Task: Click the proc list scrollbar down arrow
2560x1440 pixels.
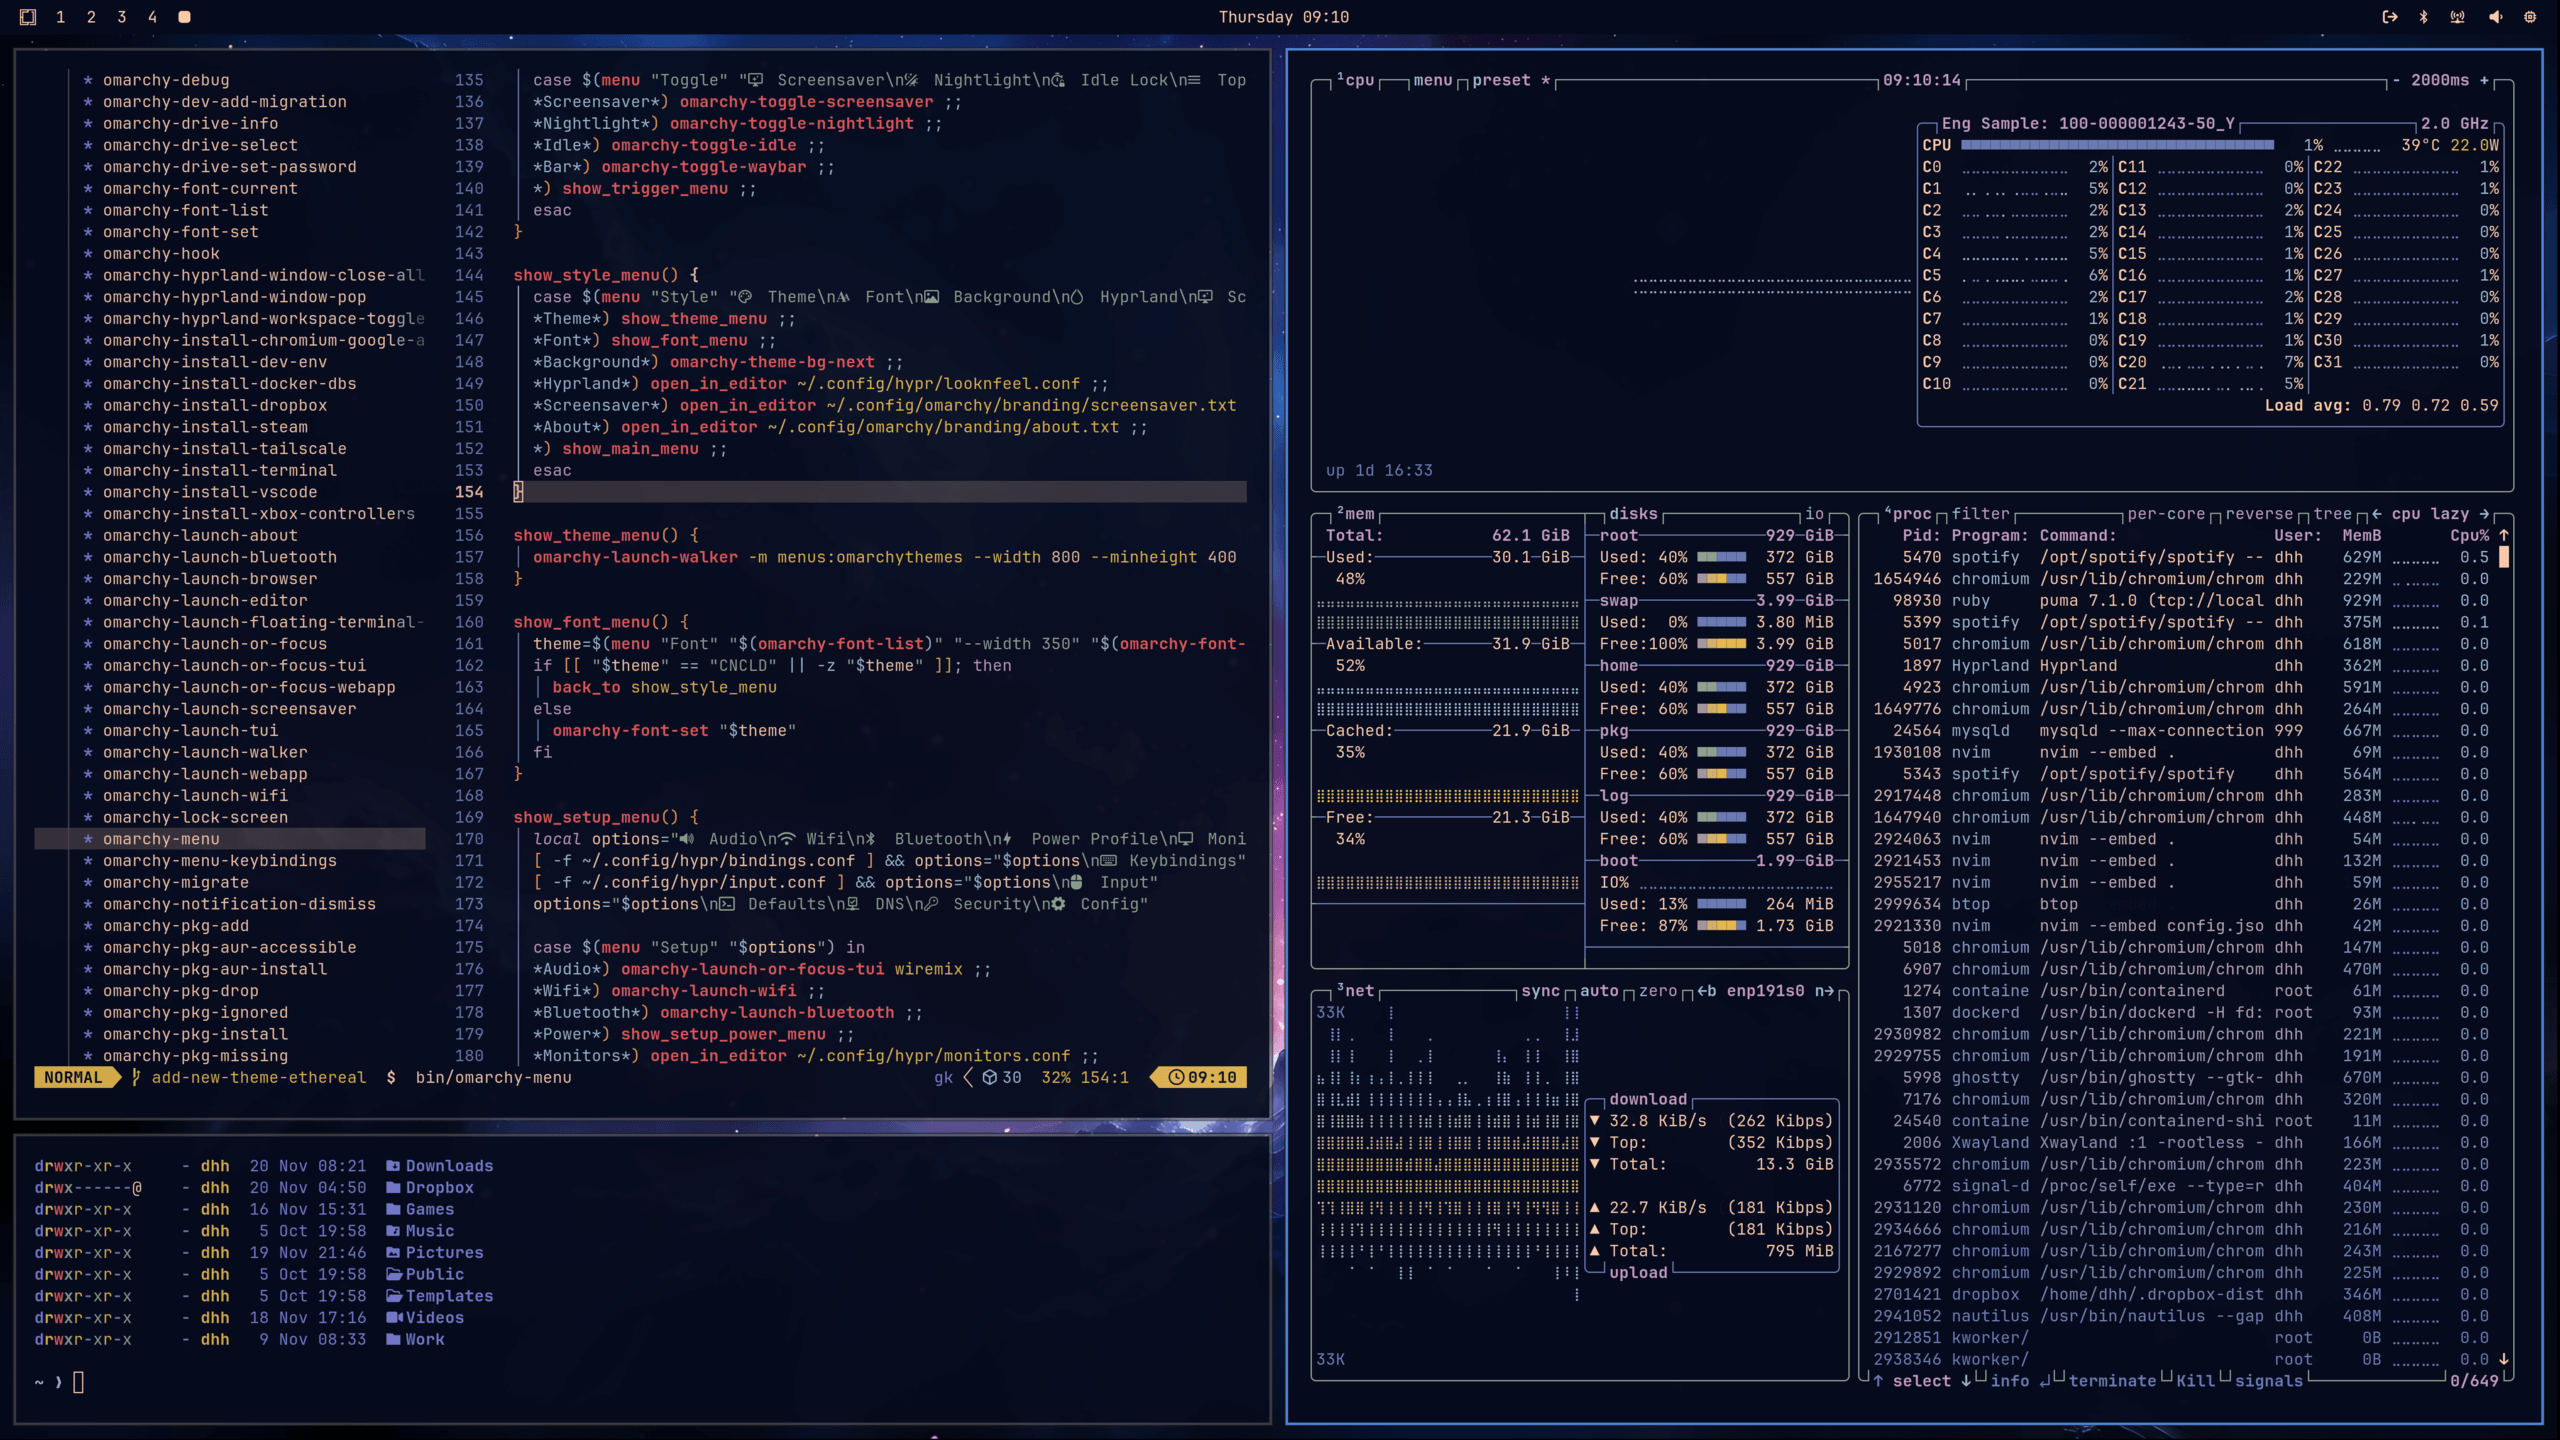Action: [x=2504, y=1359]
